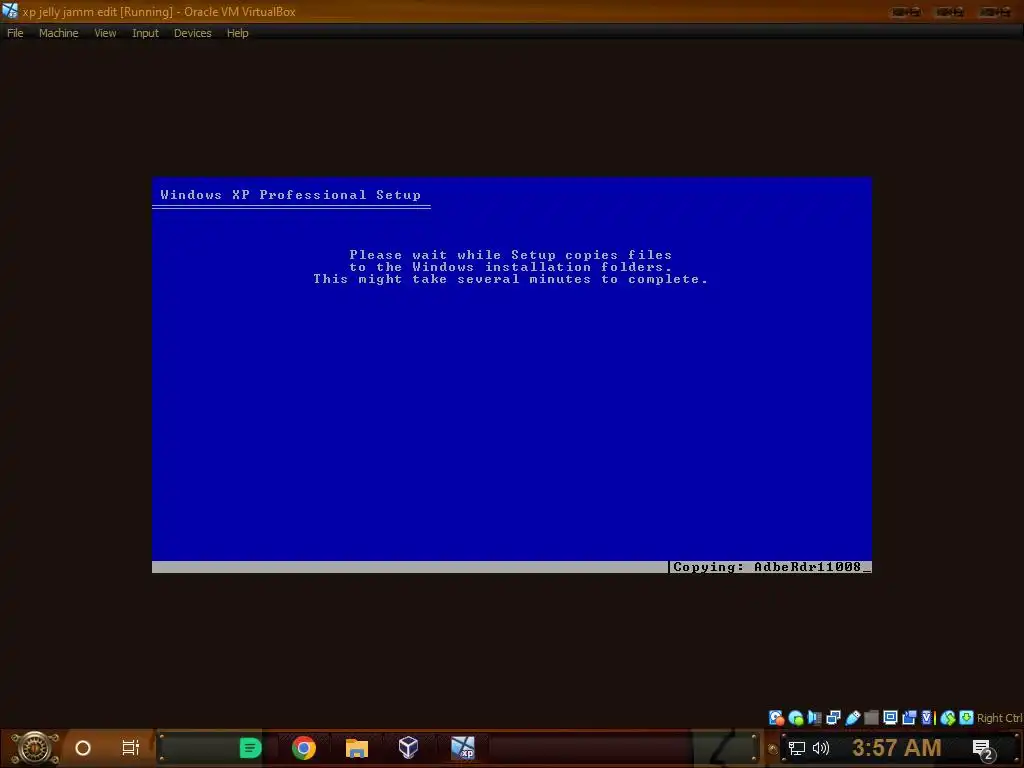Click the VirtualBox window title bar icon
This screenshot has height=768, width=1024.
tap(10, 11)
